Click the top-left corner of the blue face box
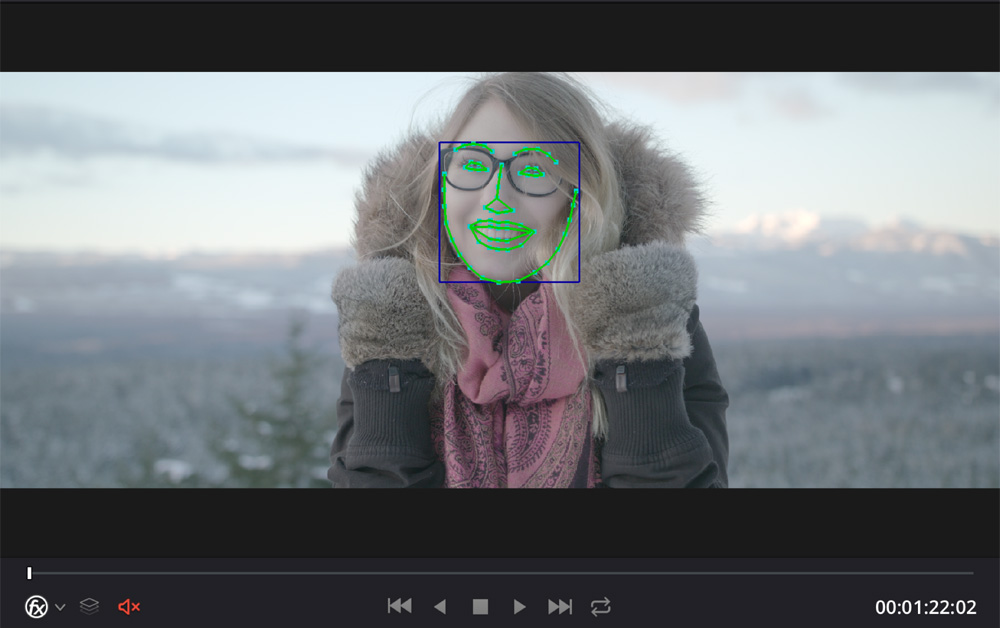The width and height of the screenshot is (1000, 628). 440,143
